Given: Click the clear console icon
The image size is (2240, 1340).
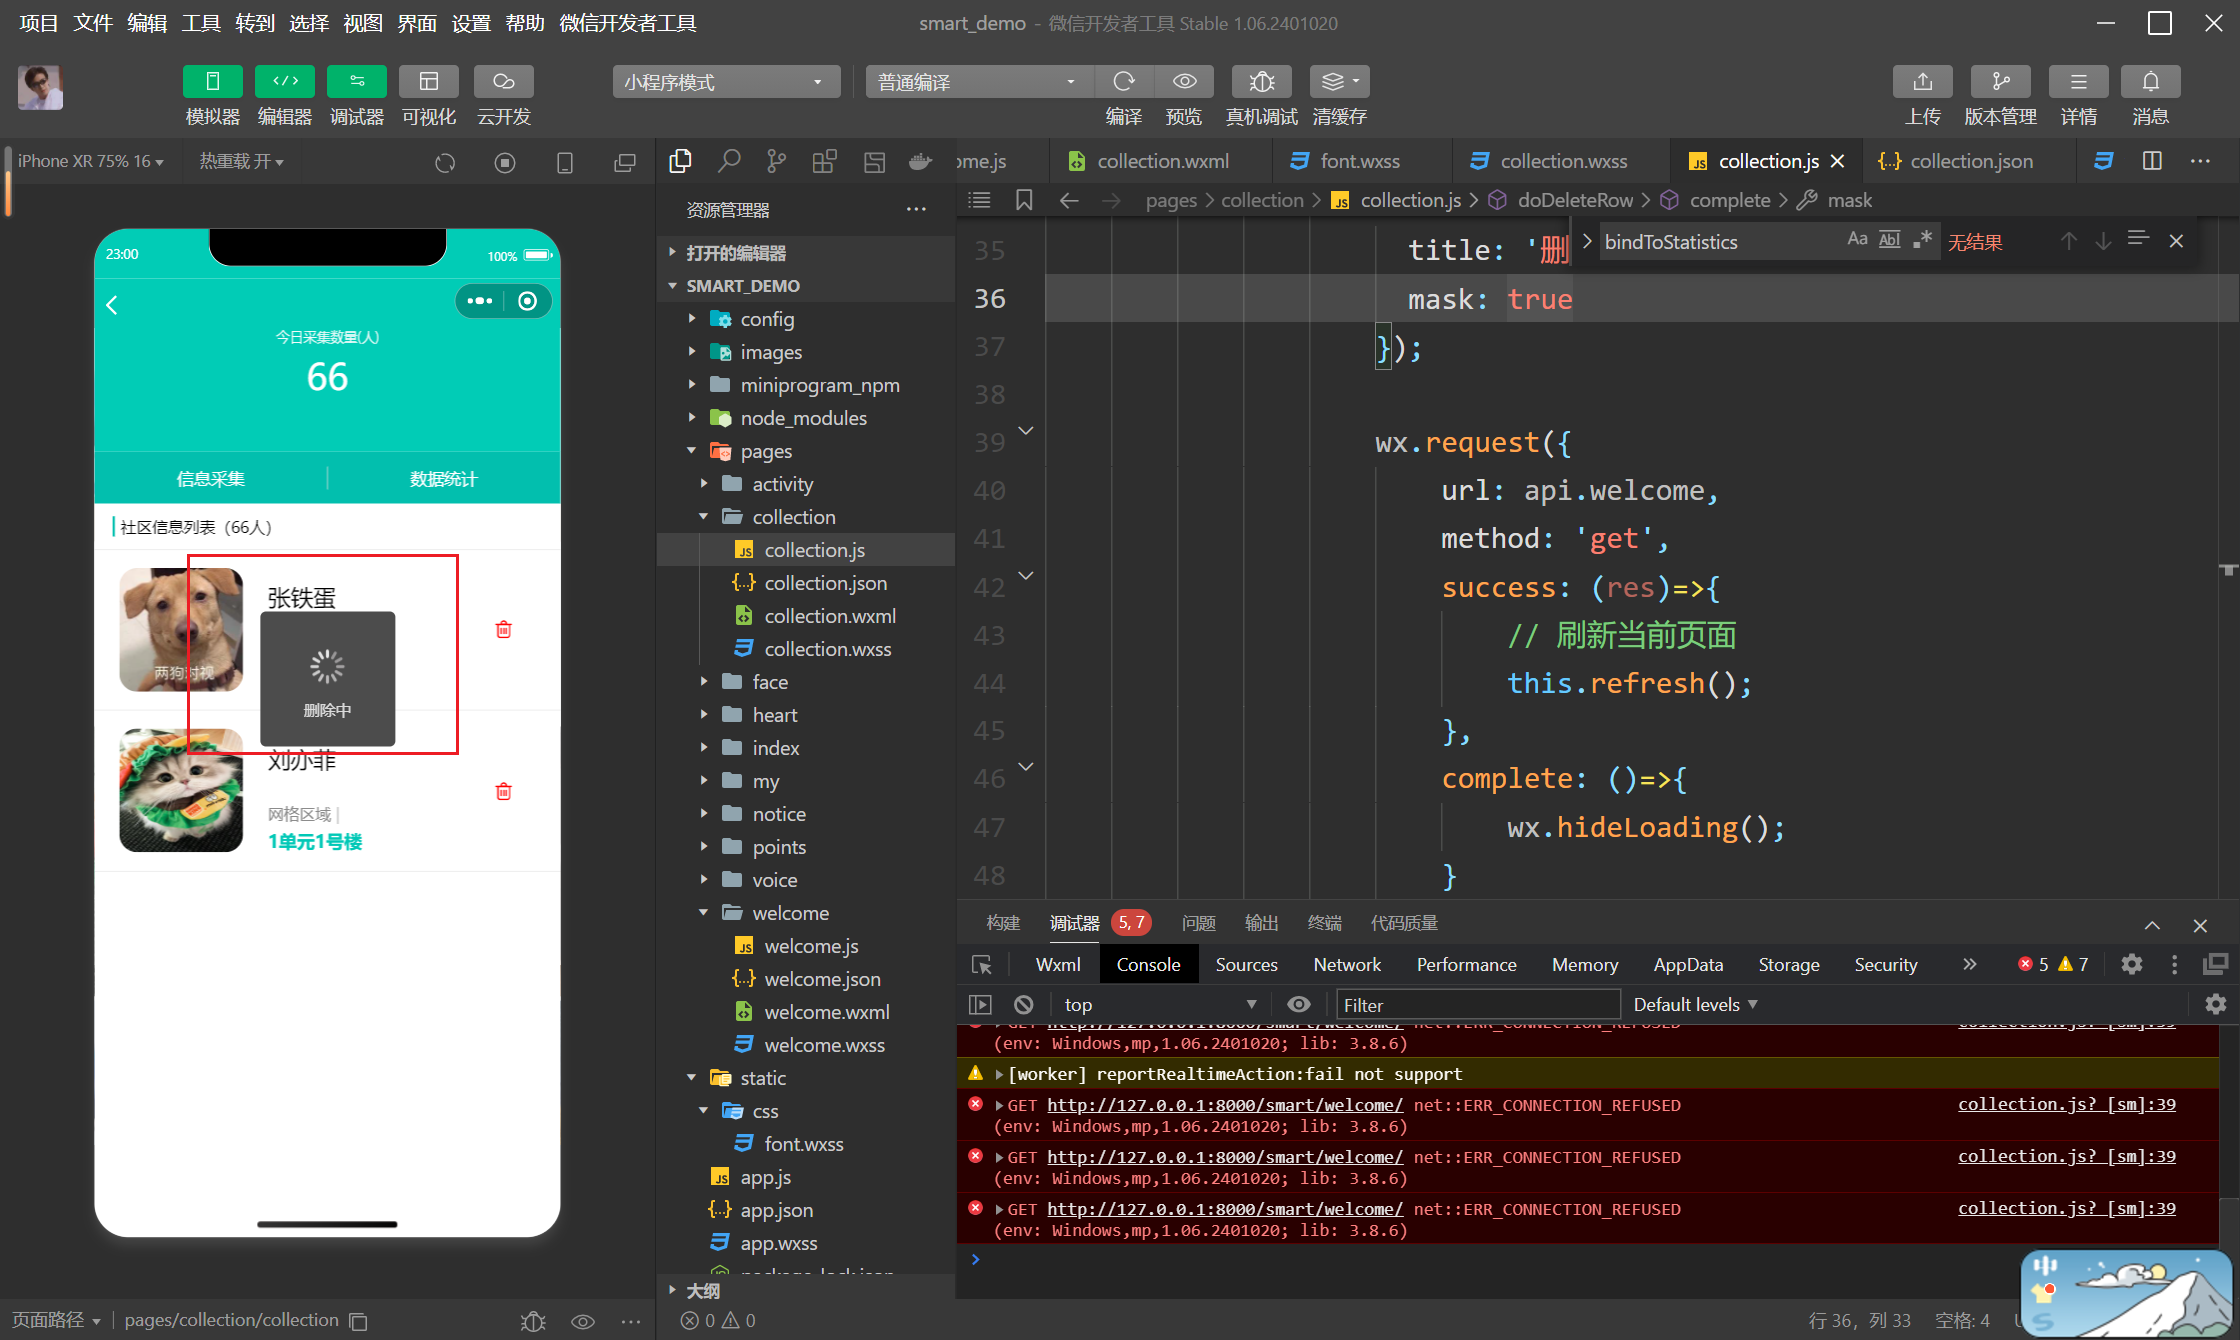Looking at the screenshot, I should point(1023,1004).
